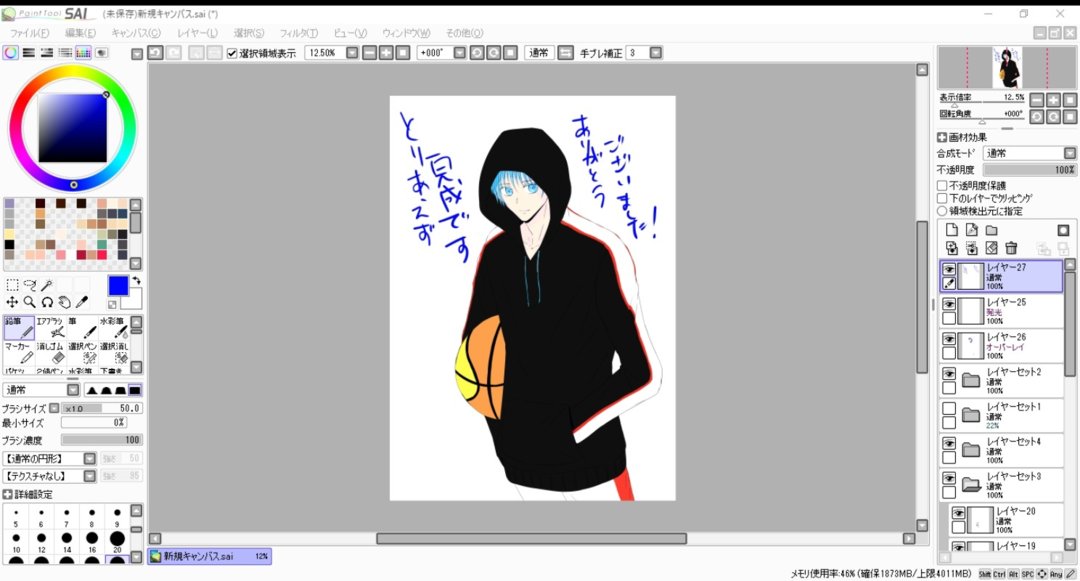Open the ファイル(F) menu

pyautogui.click(x=29, y=33)
